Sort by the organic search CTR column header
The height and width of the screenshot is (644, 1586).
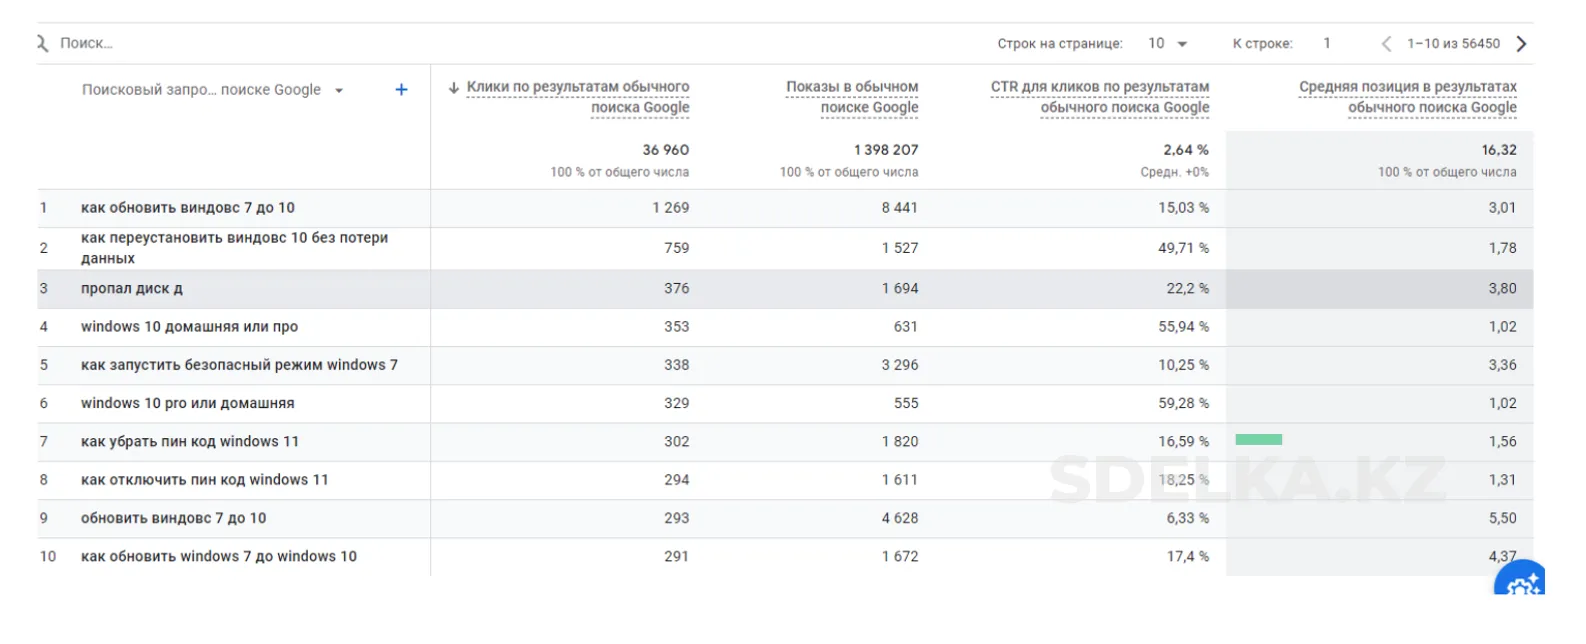pos(1100,97)
